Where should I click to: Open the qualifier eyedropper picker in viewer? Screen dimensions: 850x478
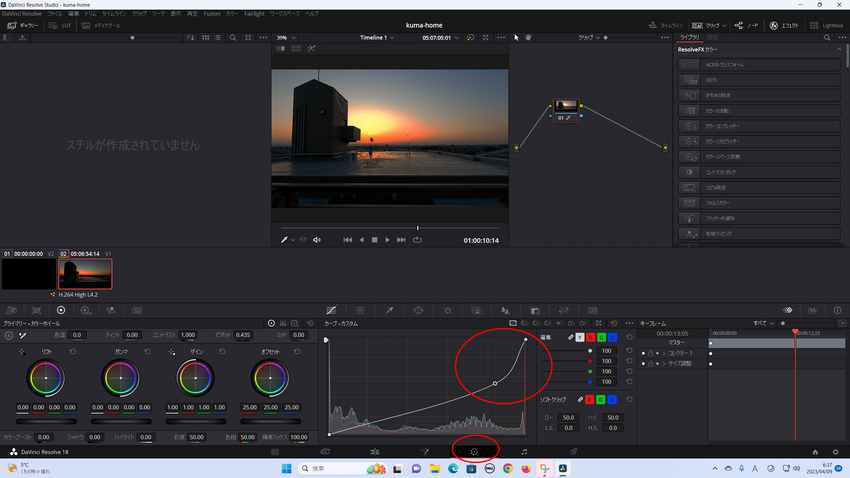click(x=284, y=240)
